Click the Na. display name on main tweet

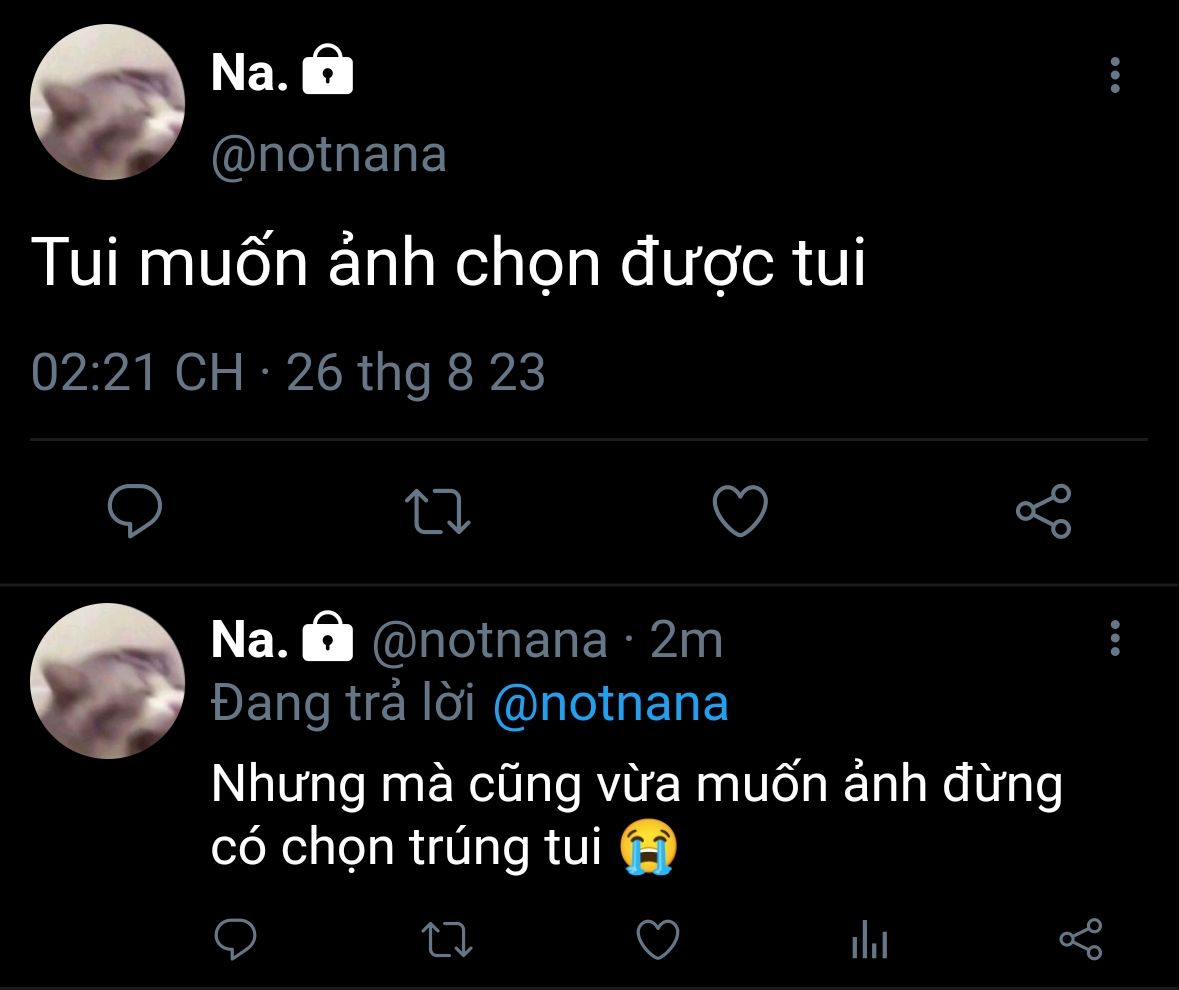250,73
